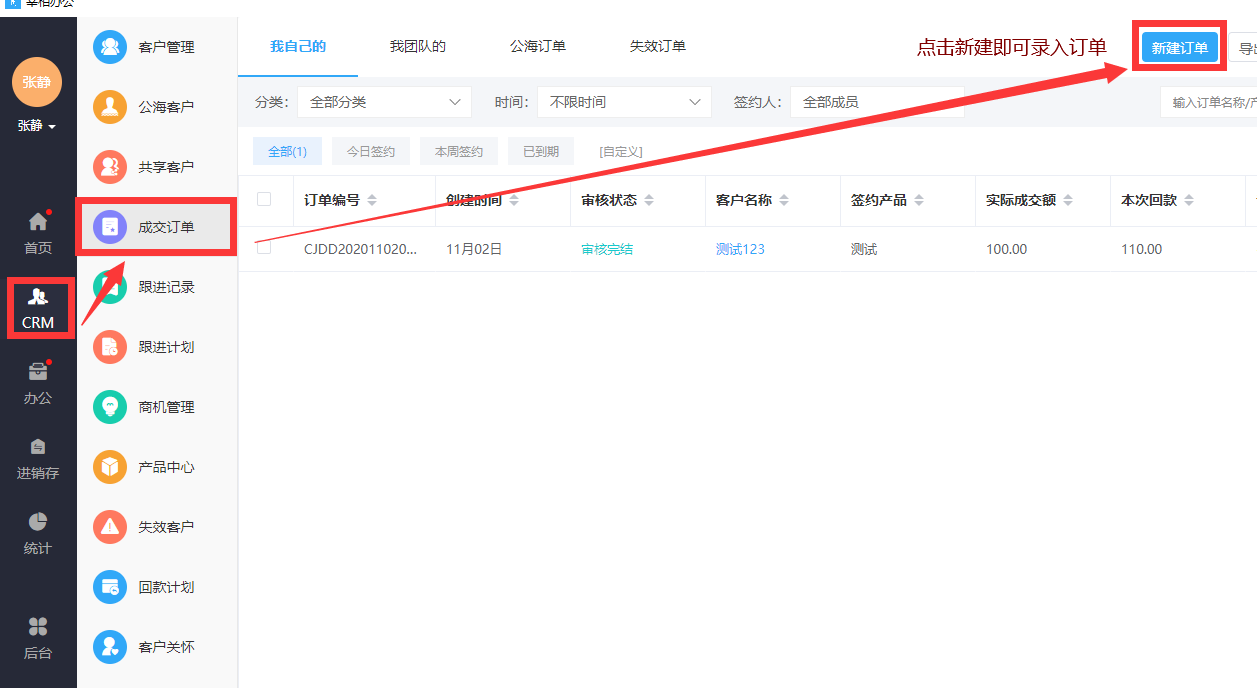This screenshot has height=688, width=1257.
Task: Open the 首页 home icon
Action: 38,222
